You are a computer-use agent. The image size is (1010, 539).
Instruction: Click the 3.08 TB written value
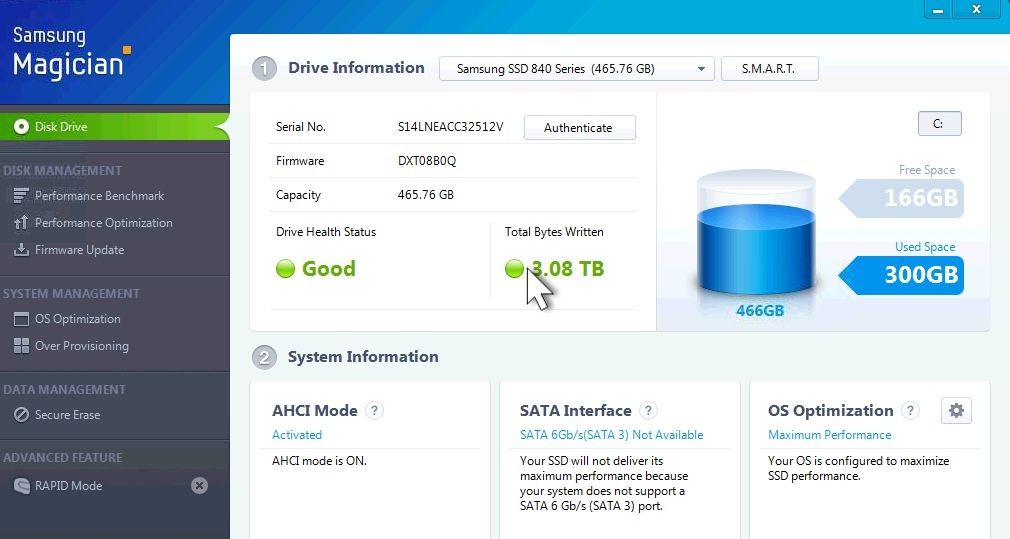coord(567,269)
